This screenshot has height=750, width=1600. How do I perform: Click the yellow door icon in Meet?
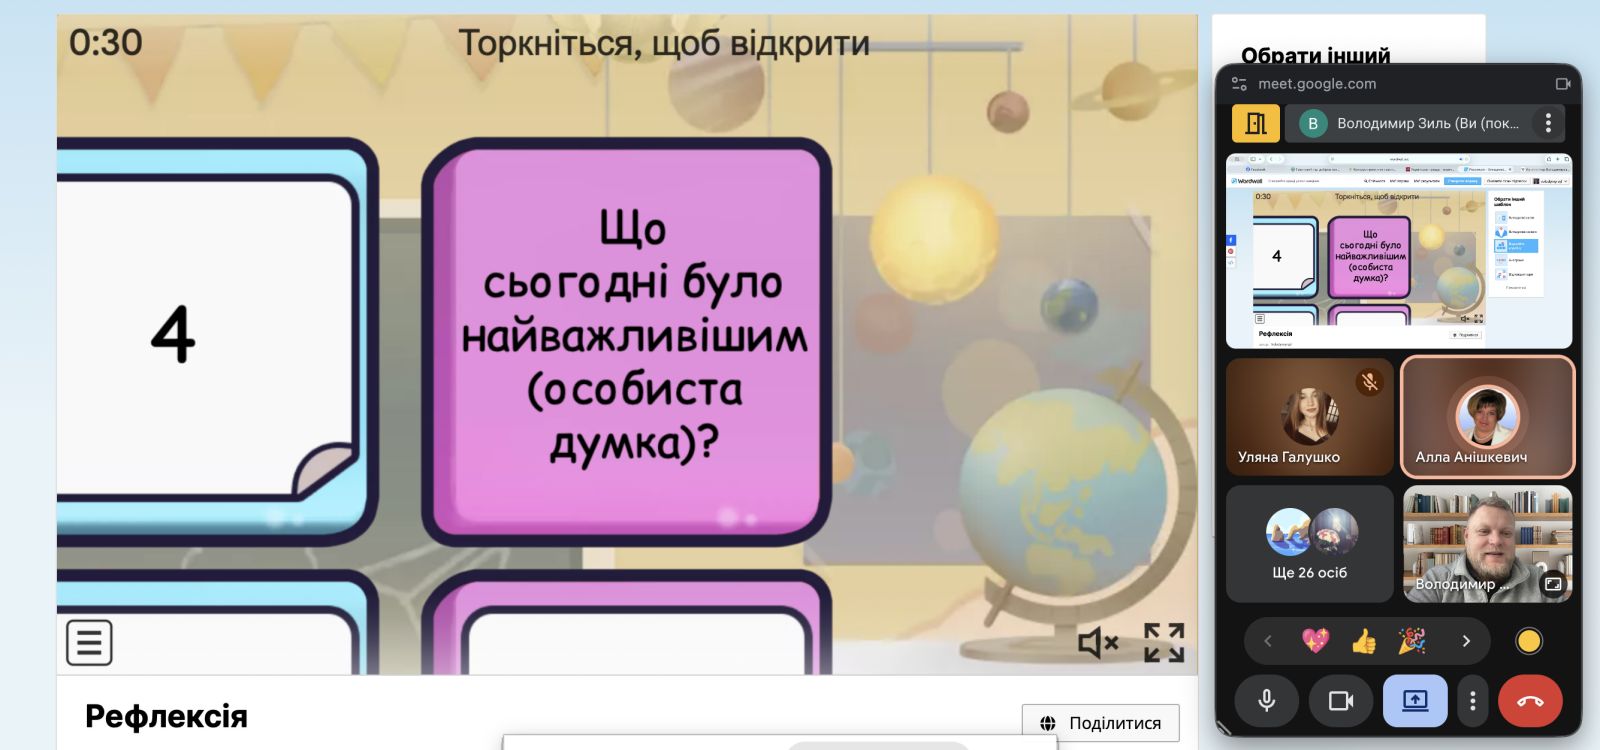point(1255,123)
